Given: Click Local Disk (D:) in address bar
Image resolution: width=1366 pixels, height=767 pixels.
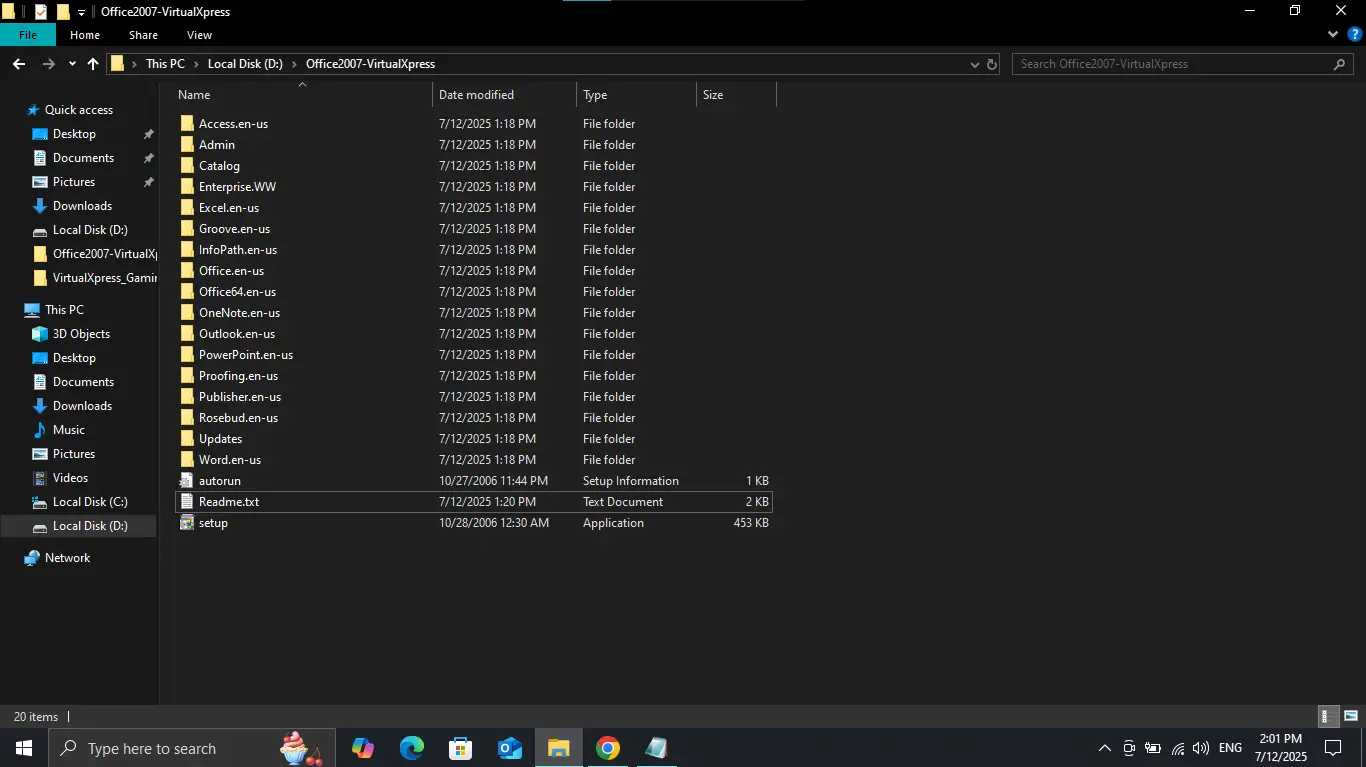Looking at the screenshot, I should pyautogui.click(x=245, y=64).
